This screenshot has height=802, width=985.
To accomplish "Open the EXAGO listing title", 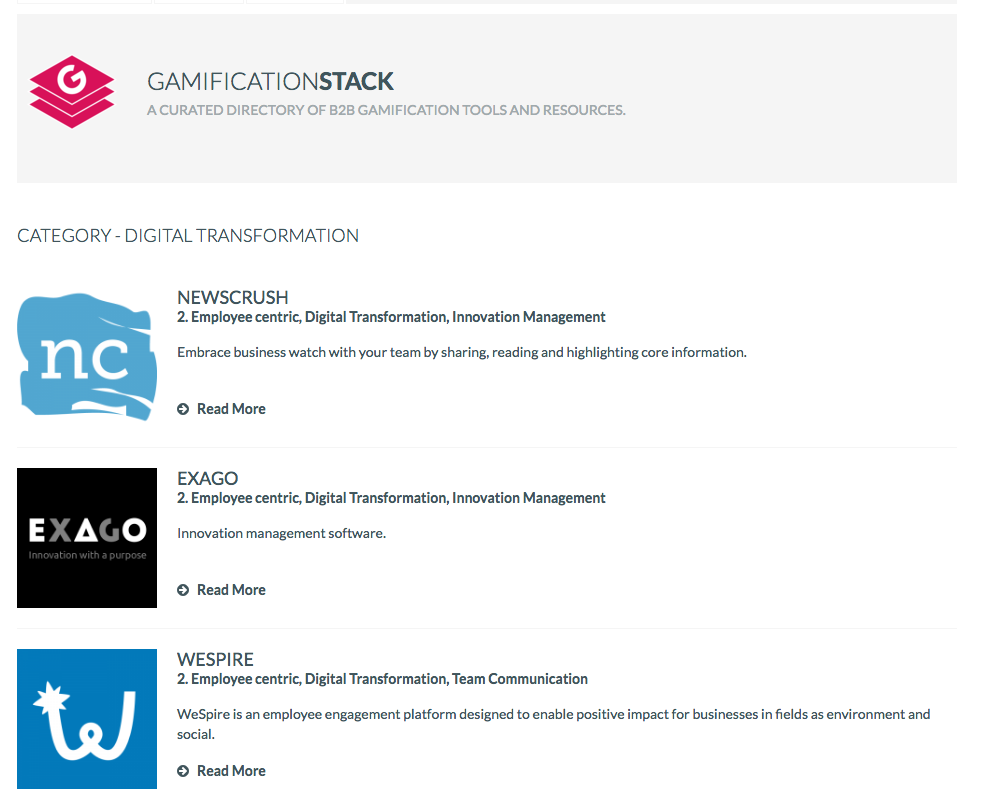I will (209, 478).
